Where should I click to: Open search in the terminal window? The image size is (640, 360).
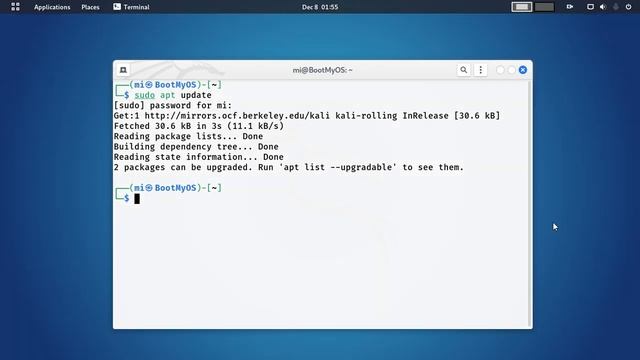(464, 70)
